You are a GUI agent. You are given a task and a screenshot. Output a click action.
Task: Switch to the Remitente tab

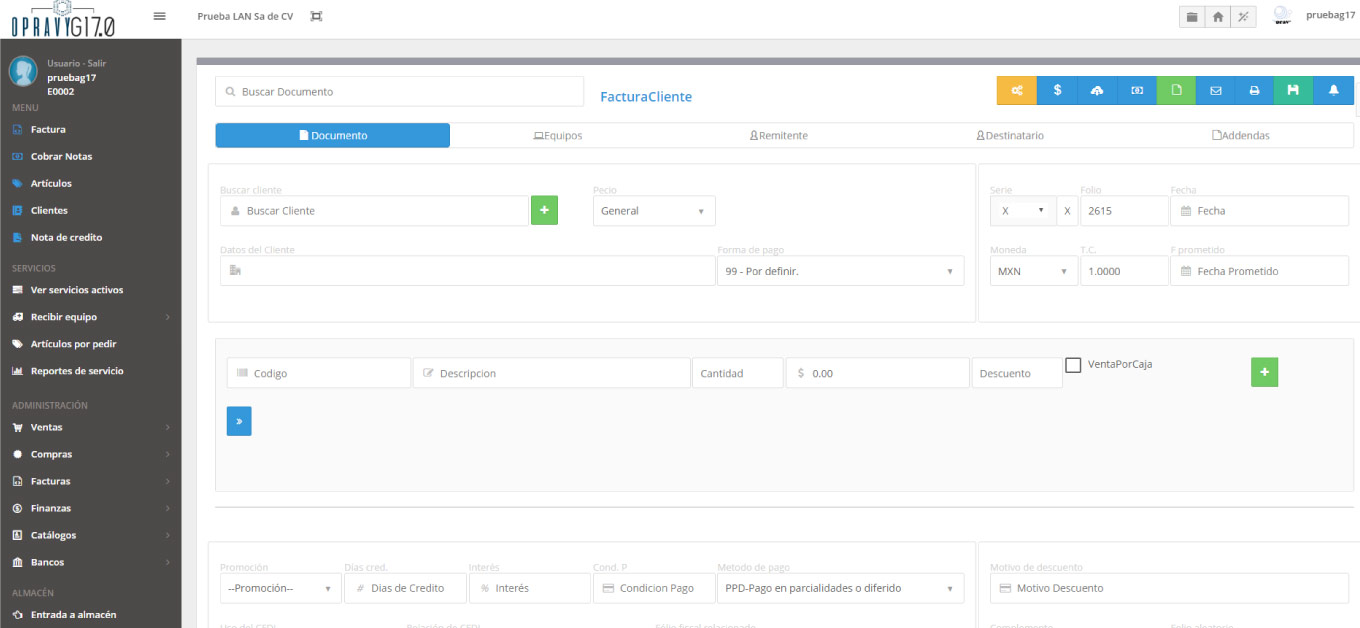pos(778,135)
